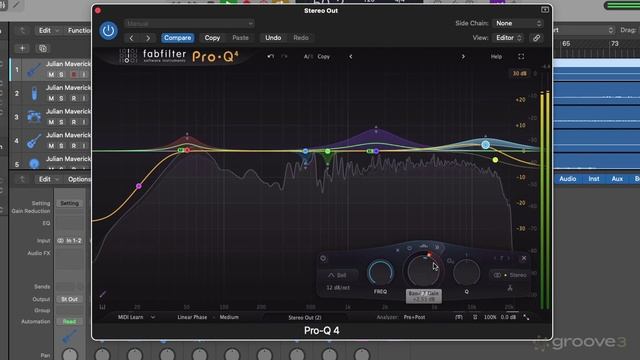Select the blue mid band node
The image size is (640, 360).
coord(305,151)
